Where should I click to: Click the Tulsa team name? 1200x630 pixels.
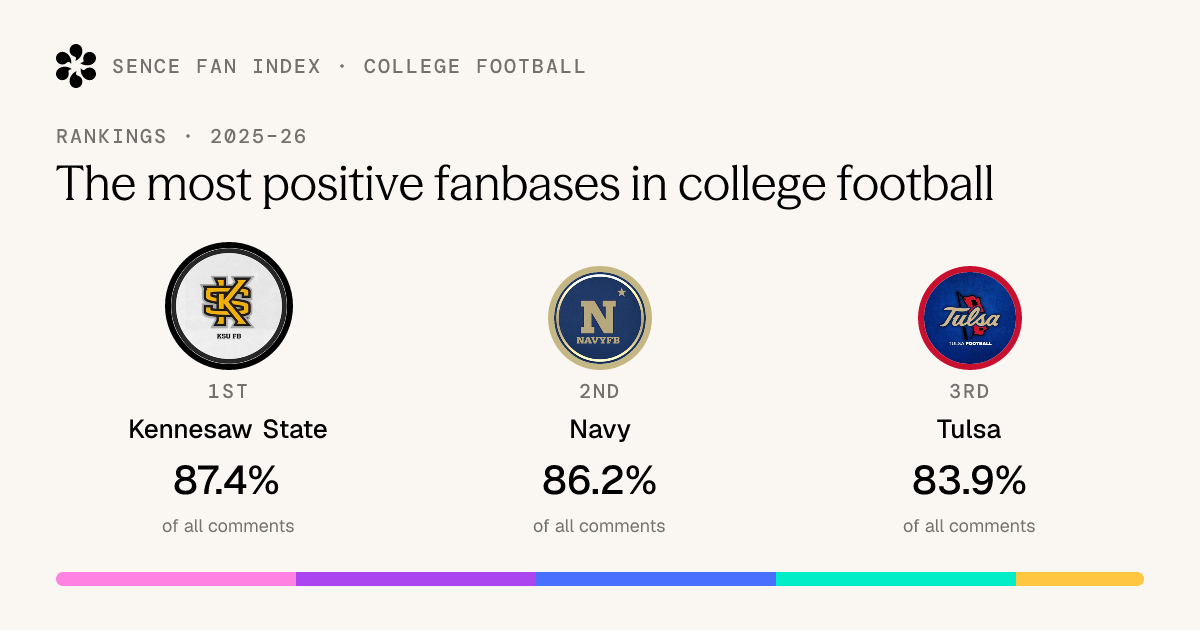click(969, 430)
